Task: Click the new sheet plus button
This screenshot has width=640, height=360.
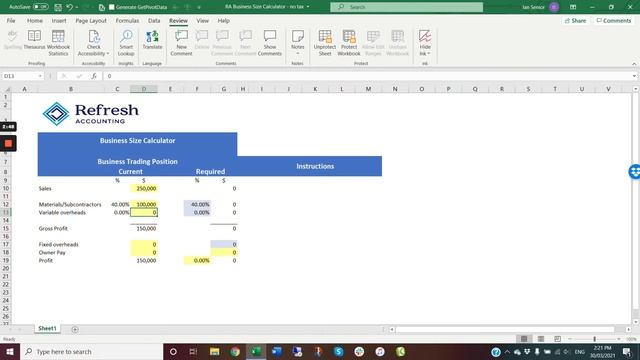Action: [75, 329]
